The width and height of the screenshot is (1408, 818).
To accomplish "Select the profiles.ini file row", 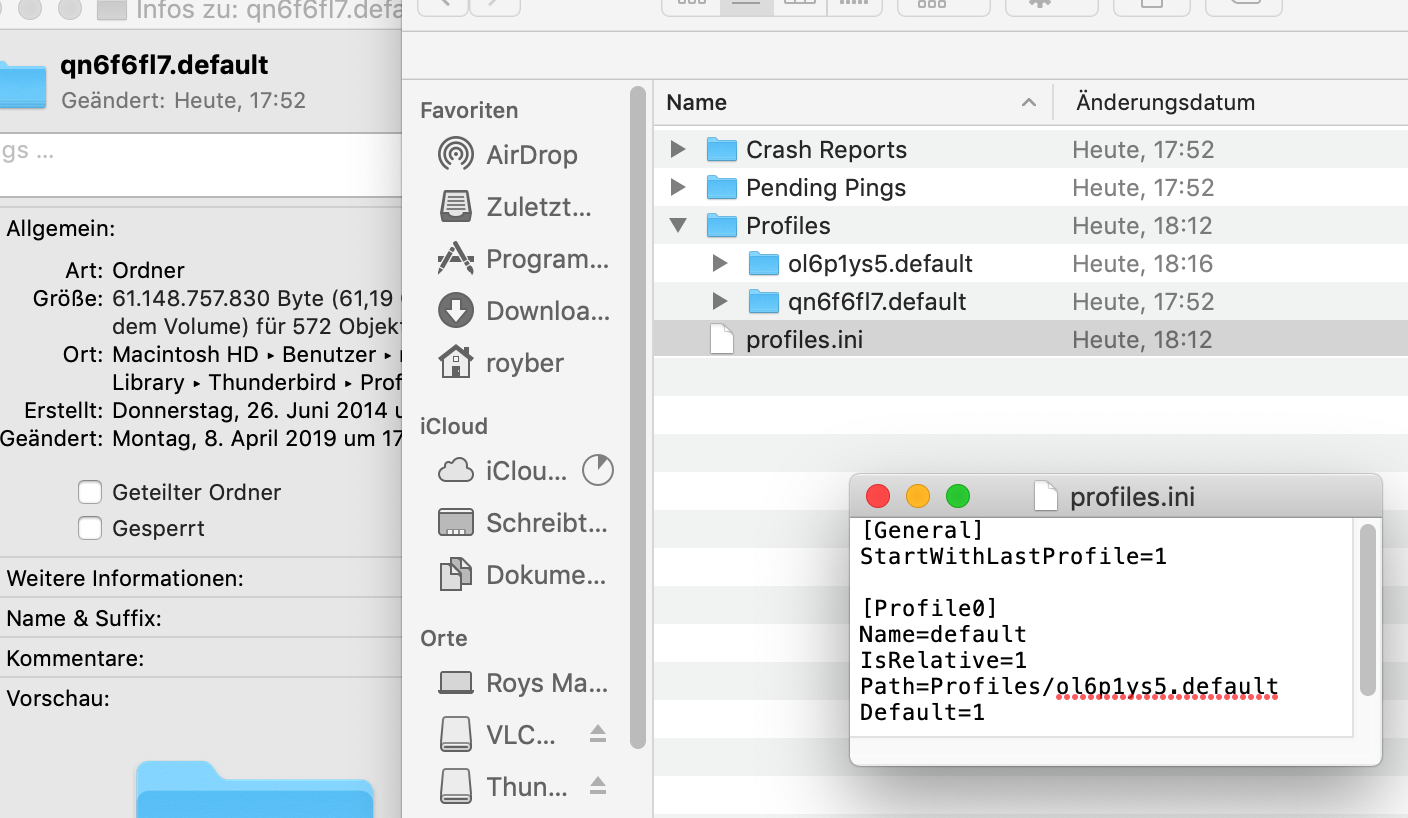I will [x=804, y=340].
